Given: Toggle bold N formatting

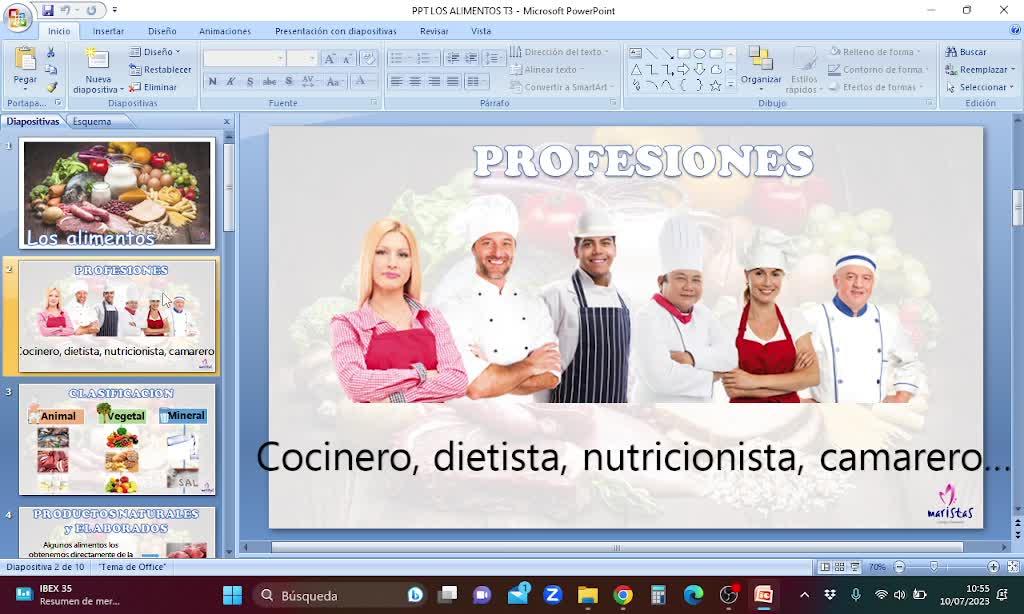Looking at the screenshot, I should click(212, 82).
